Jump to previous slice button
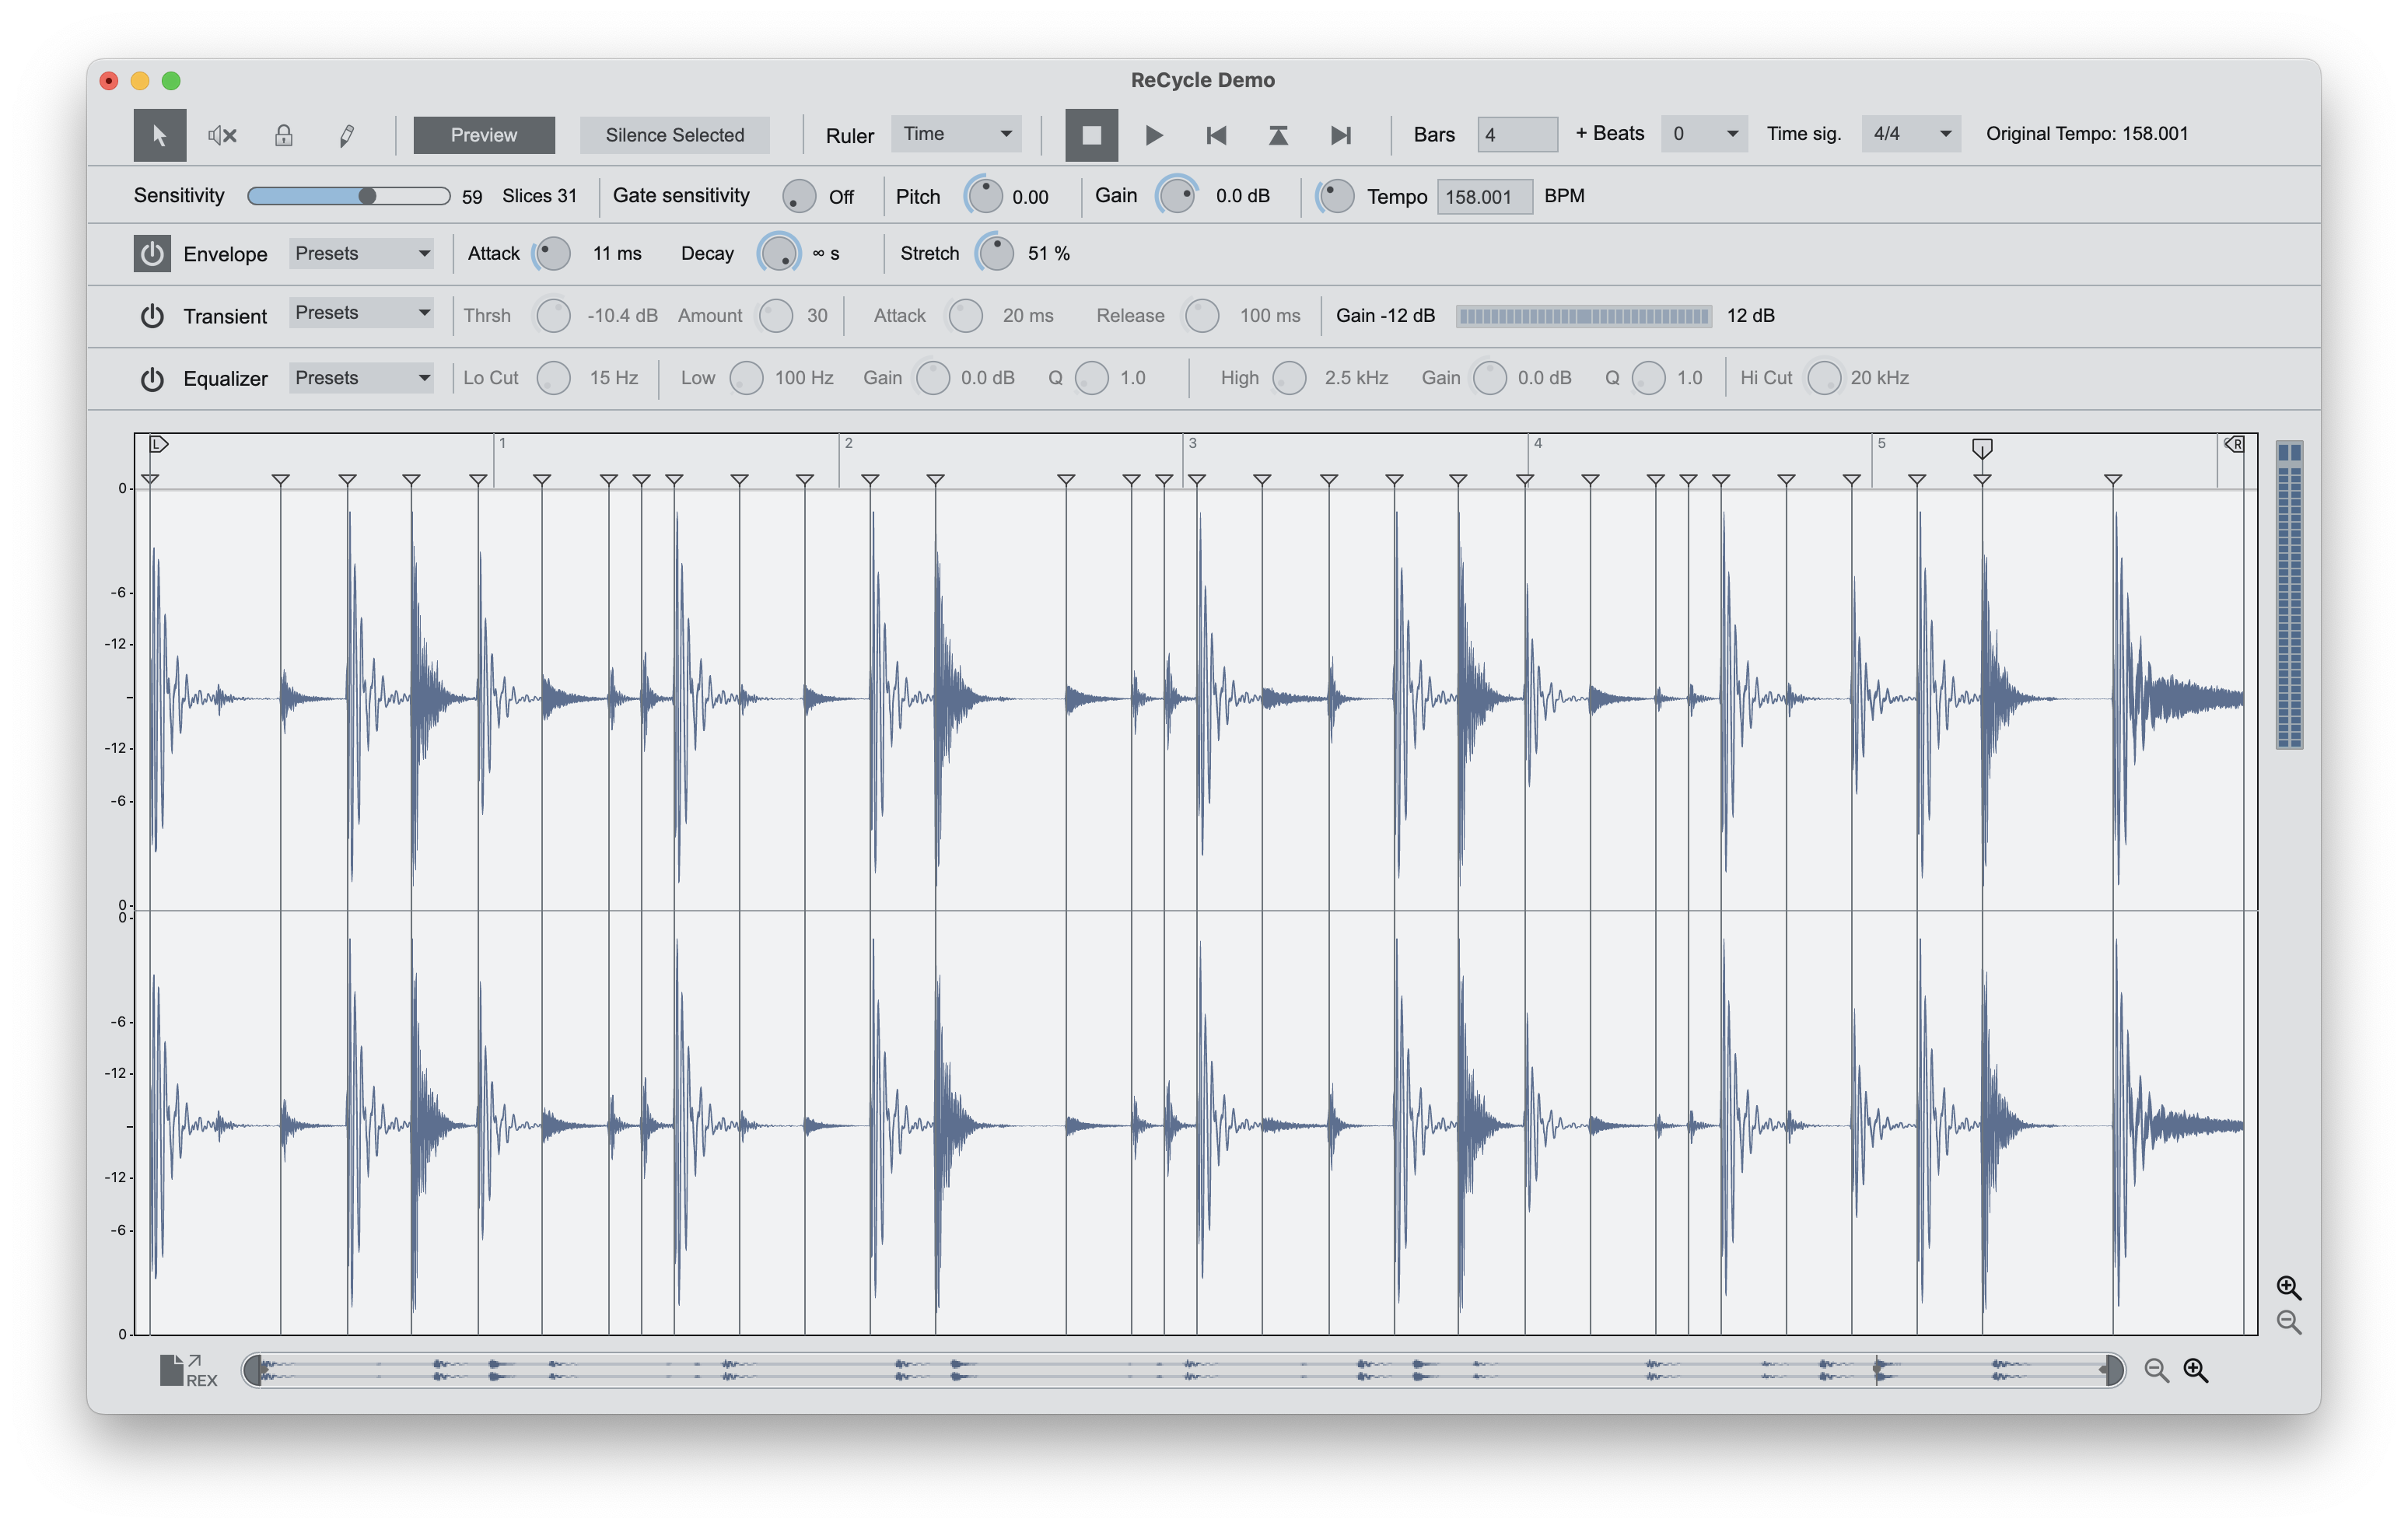 1216,135
